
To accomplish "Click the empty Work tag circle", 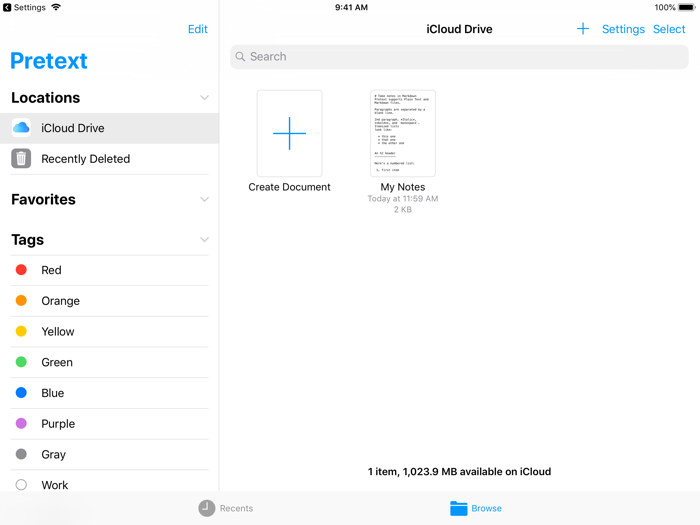I will click(21, 485).
